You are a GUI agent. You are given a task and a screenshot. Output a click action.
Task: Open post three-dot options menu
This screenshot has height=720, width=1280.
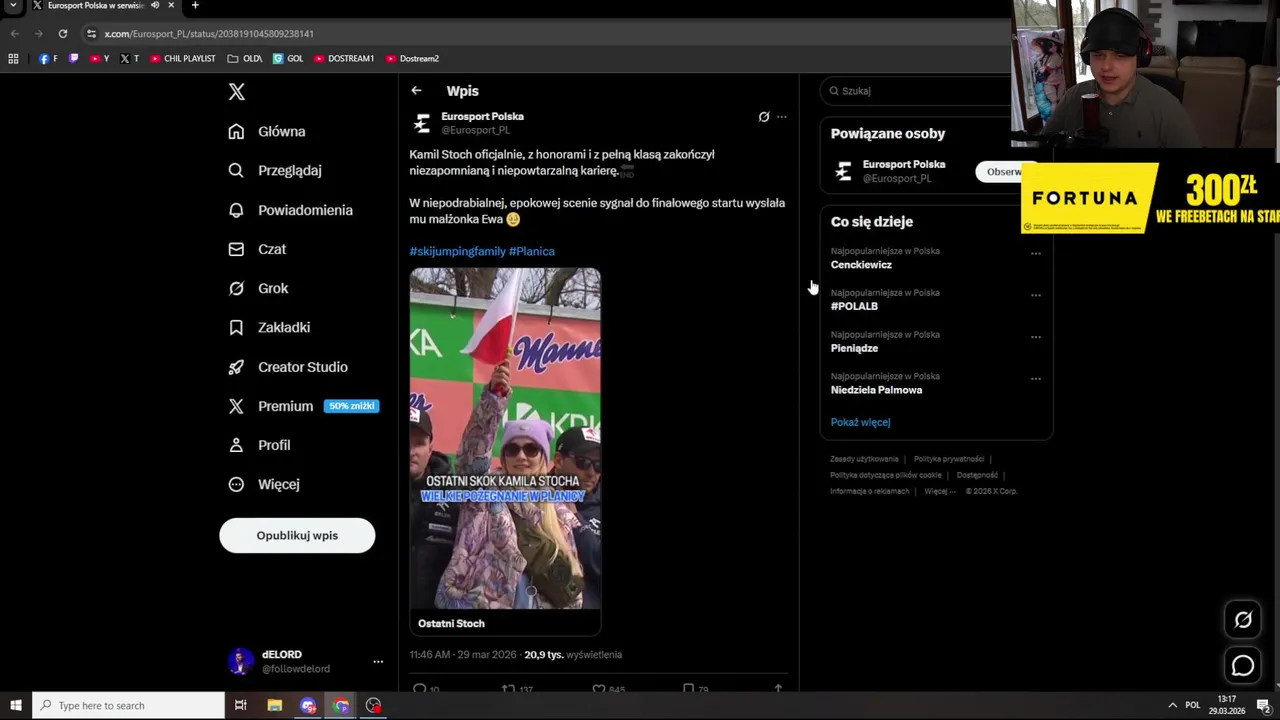pyautogui.click(x=782, y=117)
